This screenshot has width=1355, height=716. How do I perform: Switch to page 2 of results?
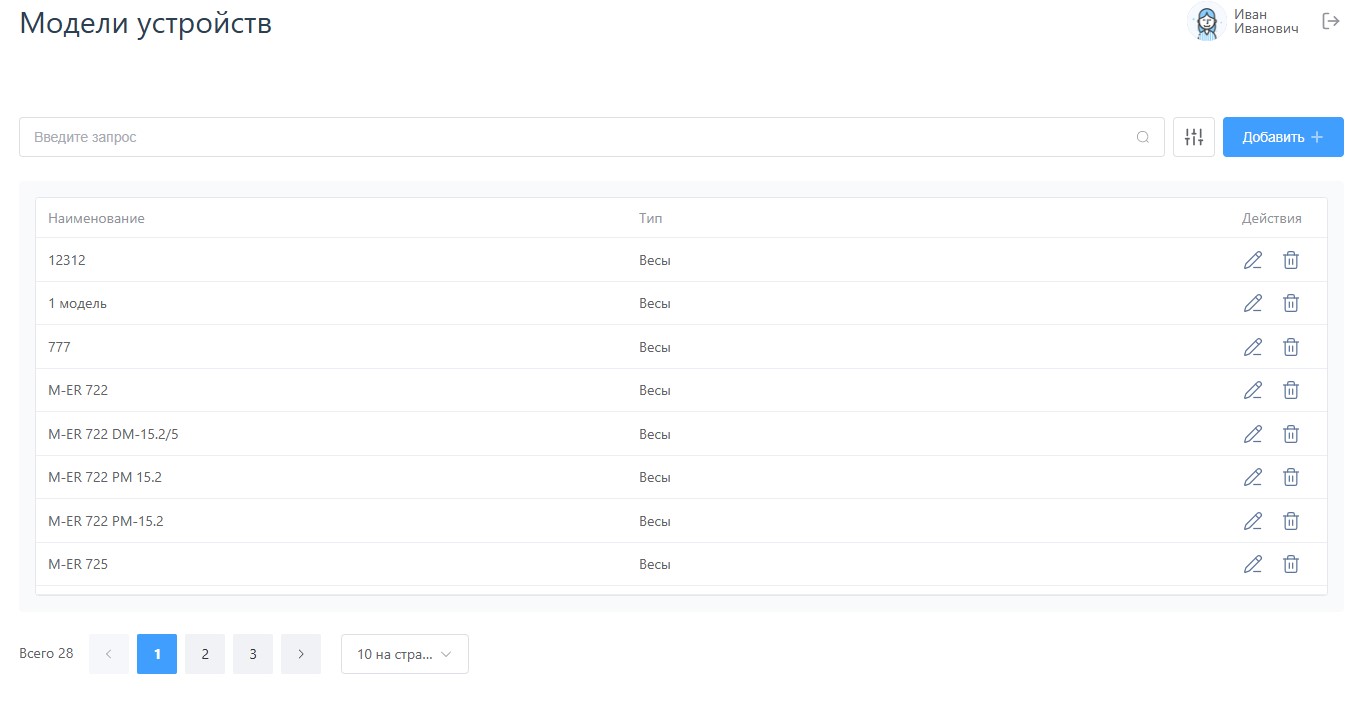[205, 654]
